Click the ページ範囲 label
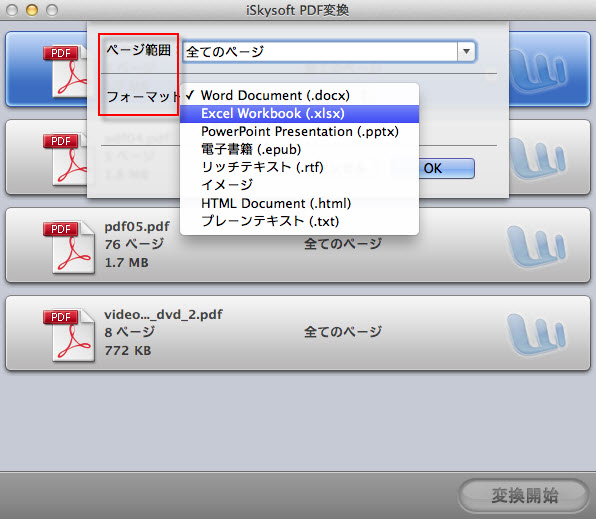The width and height of the screenshot is (596, 519). [138, 50]
